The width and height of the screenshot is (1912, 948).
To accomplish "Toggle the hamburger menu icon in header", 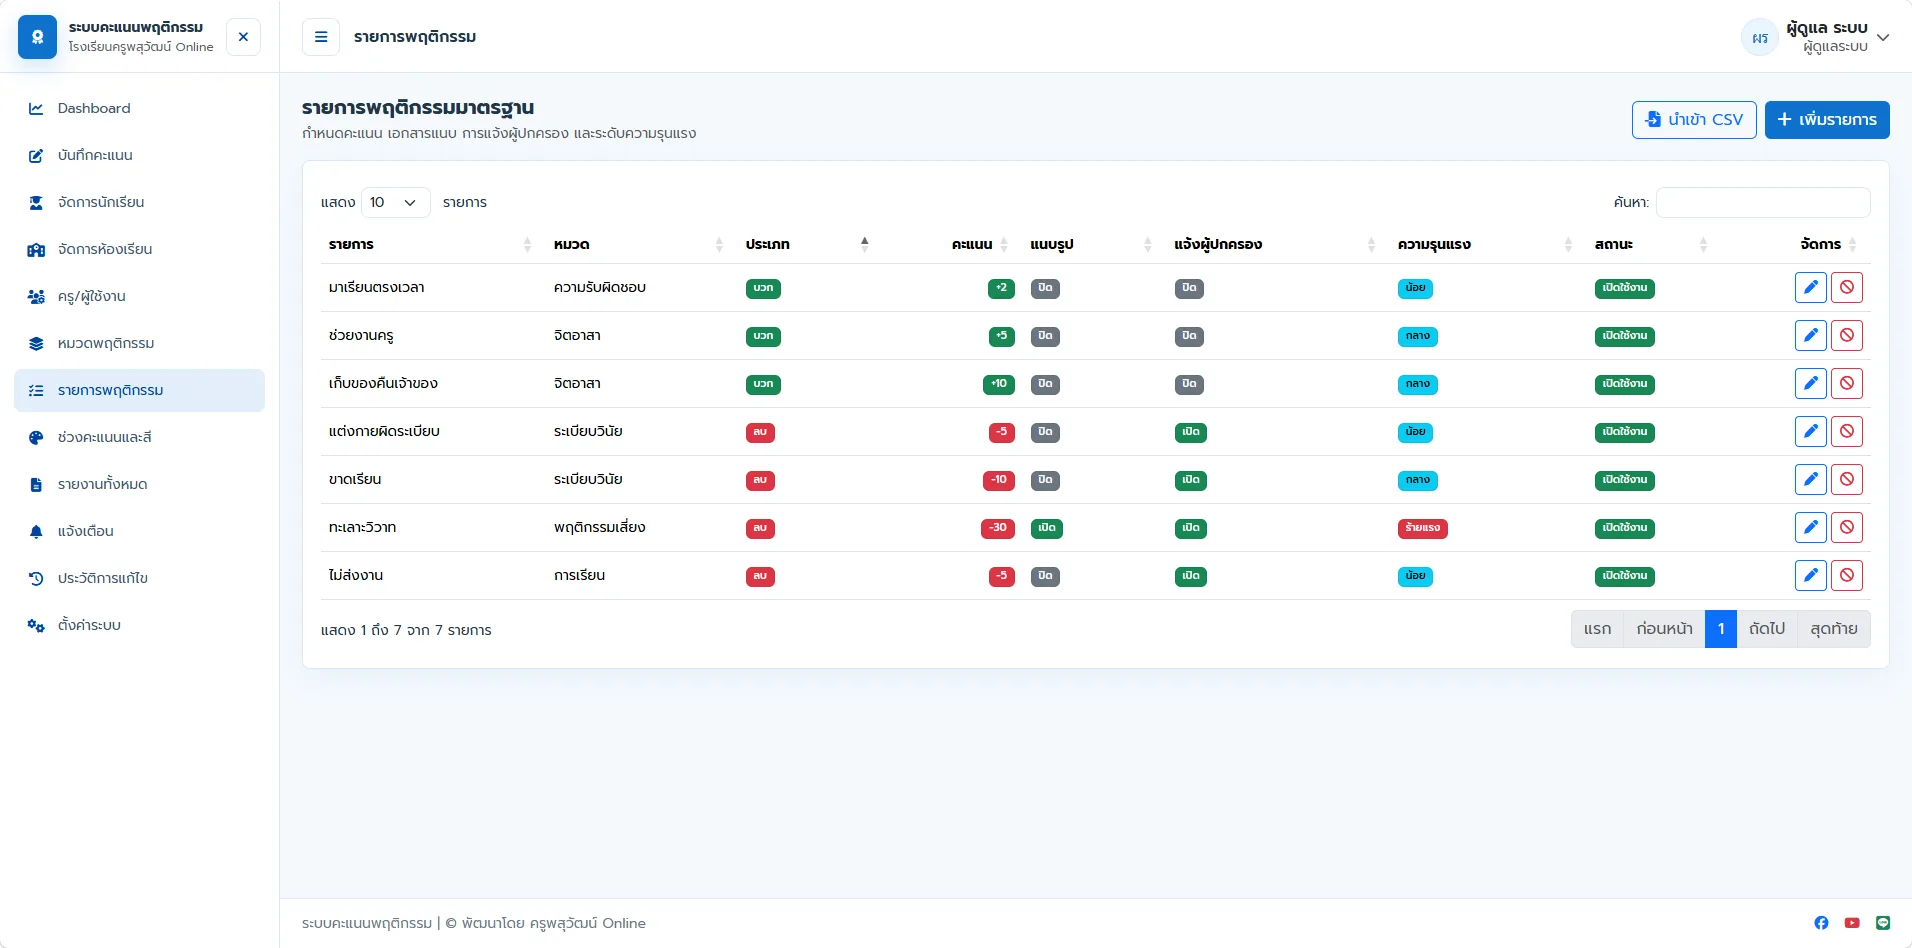I will click(321, 37).
